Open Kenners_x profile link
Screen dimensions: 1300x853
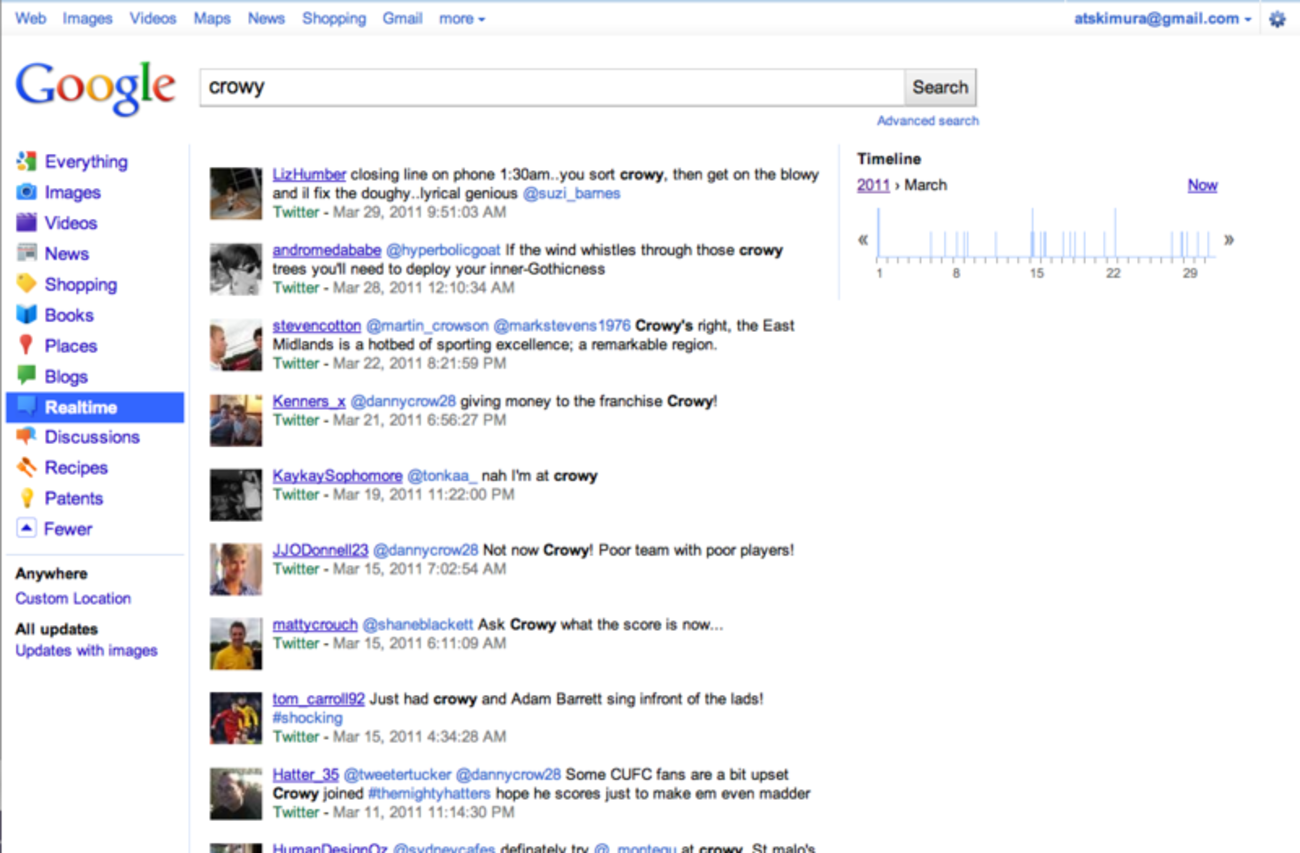309,401
